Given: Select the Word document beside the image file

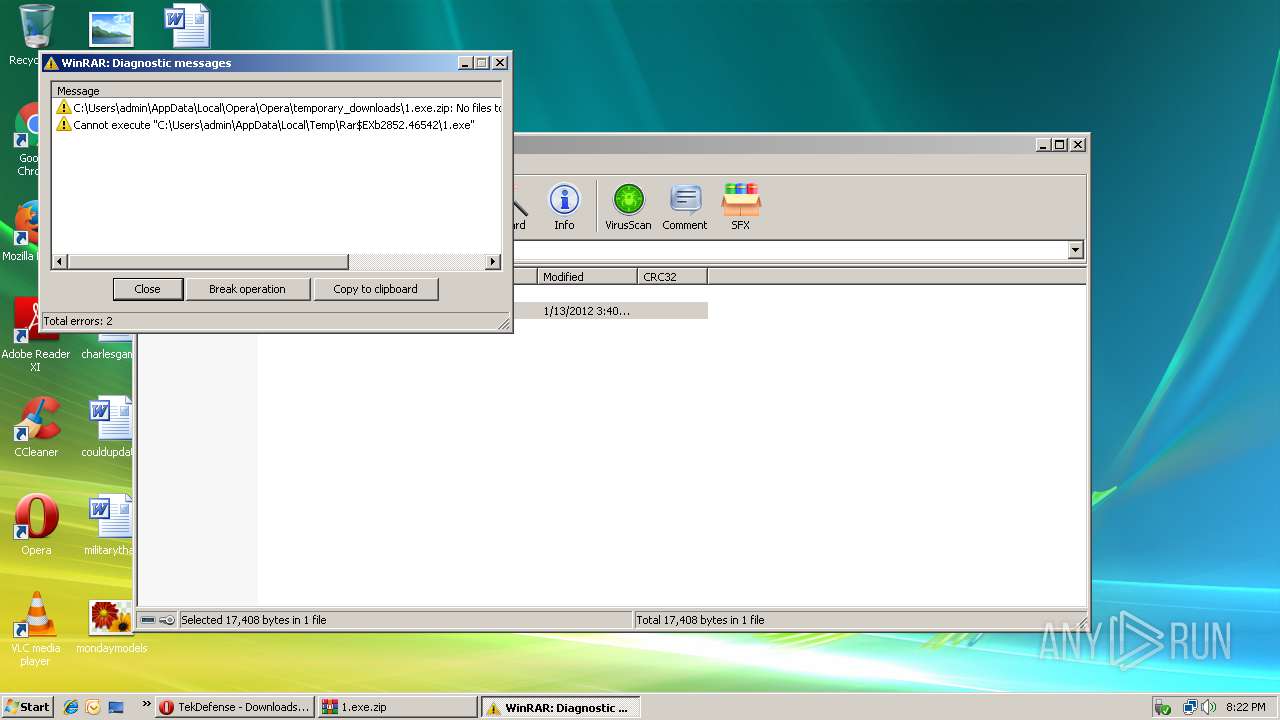Looking at the screenshot, I should (x=188, y=25).
